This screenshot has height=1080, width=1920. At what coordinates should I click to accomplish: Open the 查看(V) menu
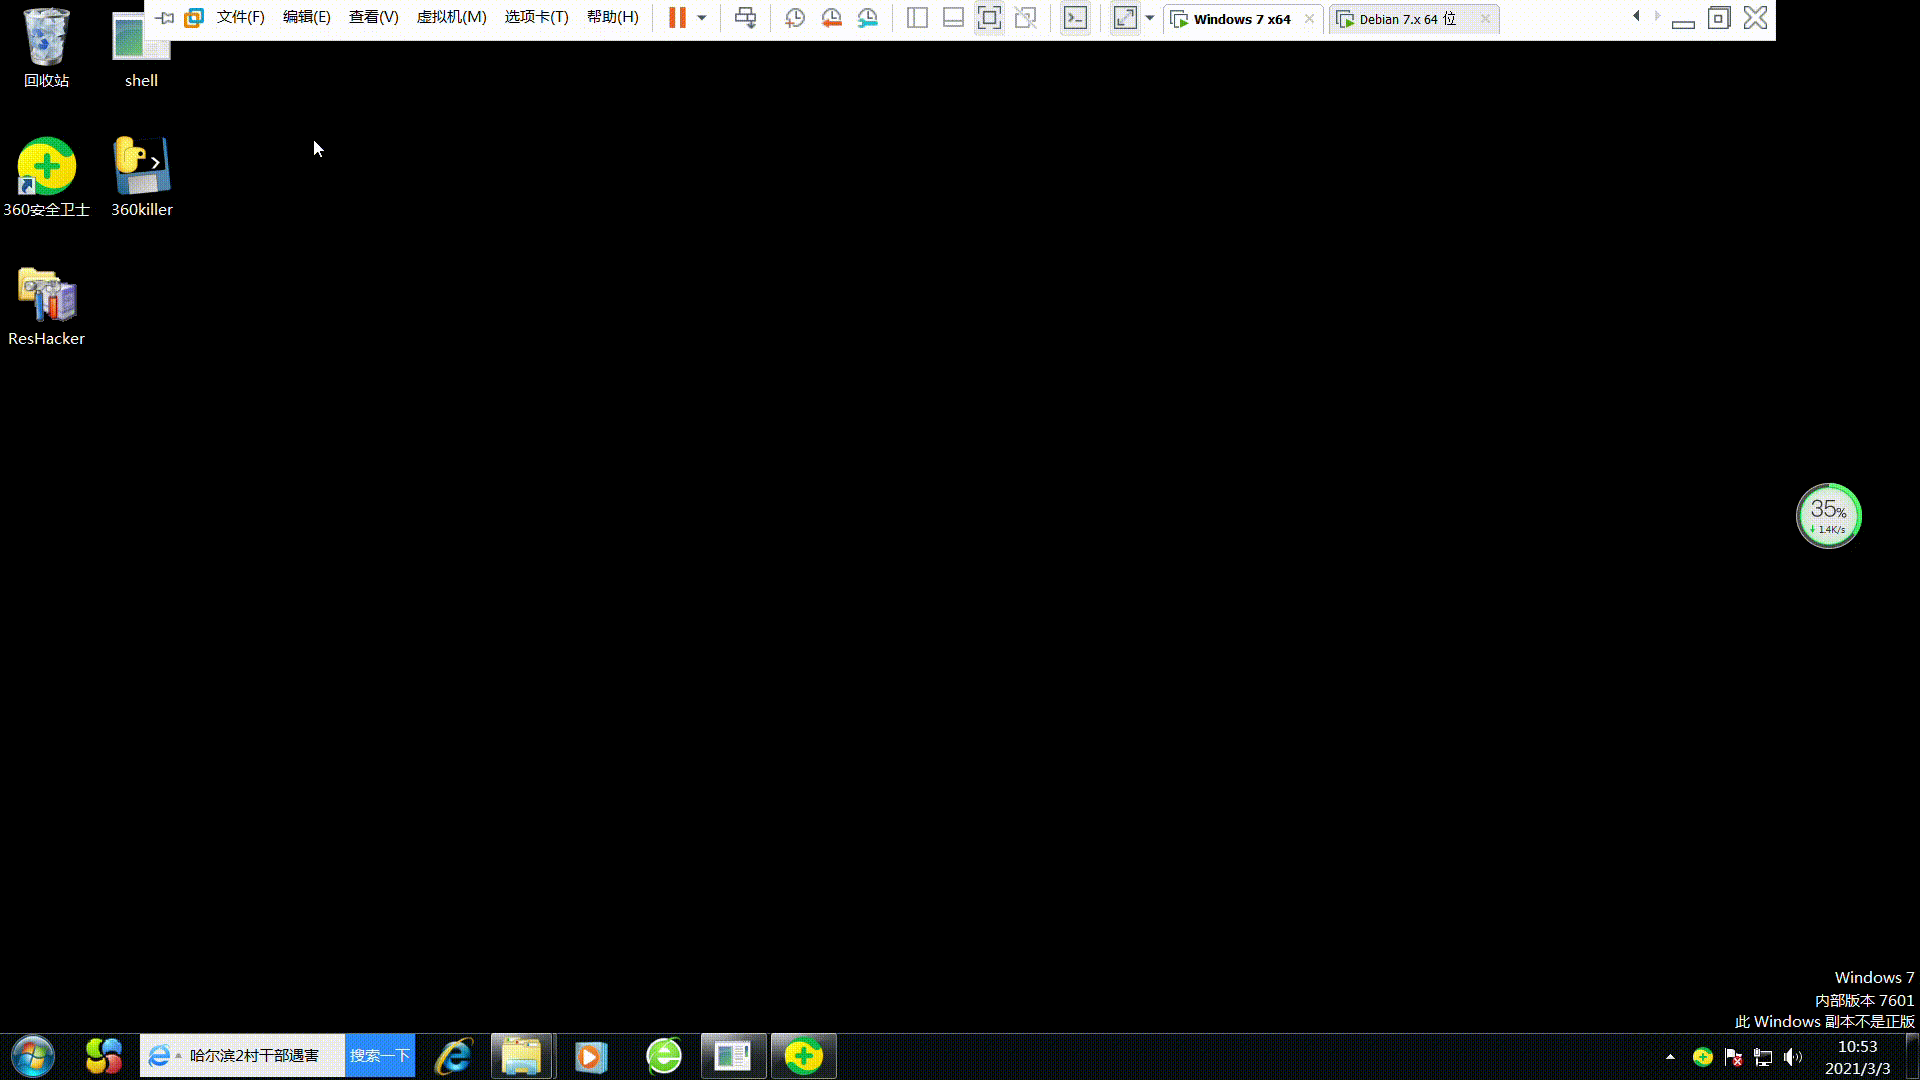(x=373, y=17)
